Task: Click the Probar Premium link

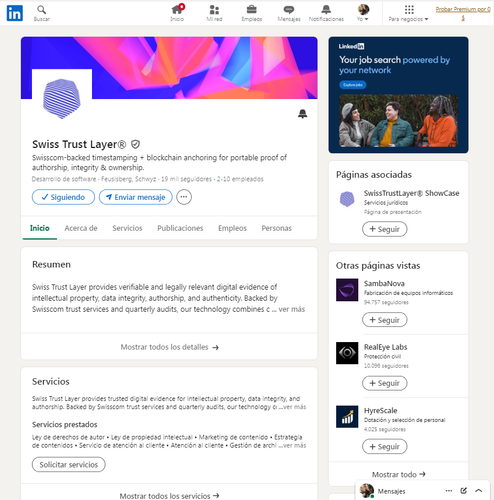Action: [x=463, y=13]
